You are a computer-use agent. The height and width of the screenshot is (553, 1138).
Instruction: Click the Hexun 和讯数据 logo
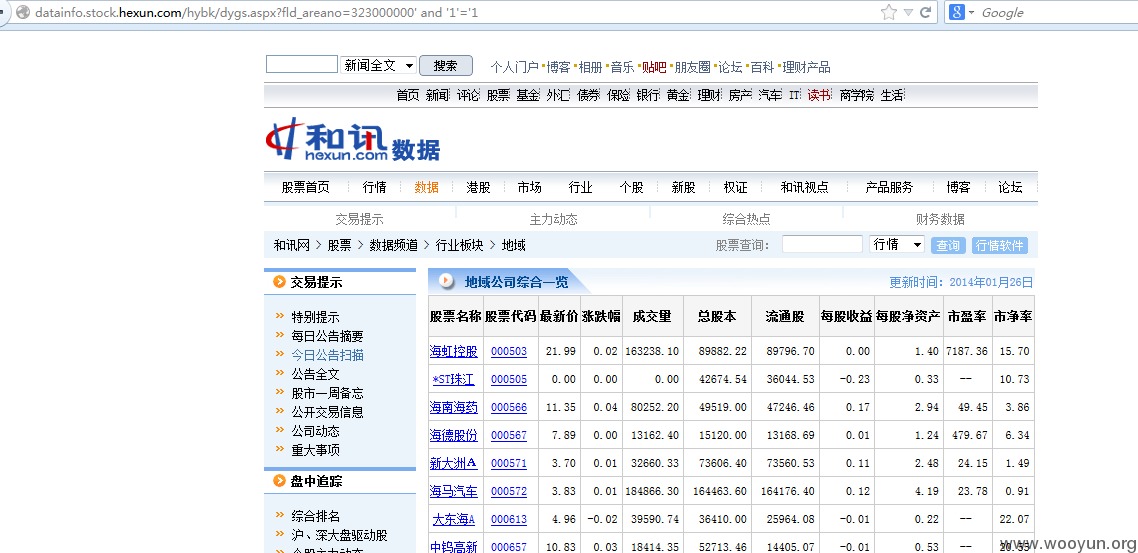[x=353, y=139]
